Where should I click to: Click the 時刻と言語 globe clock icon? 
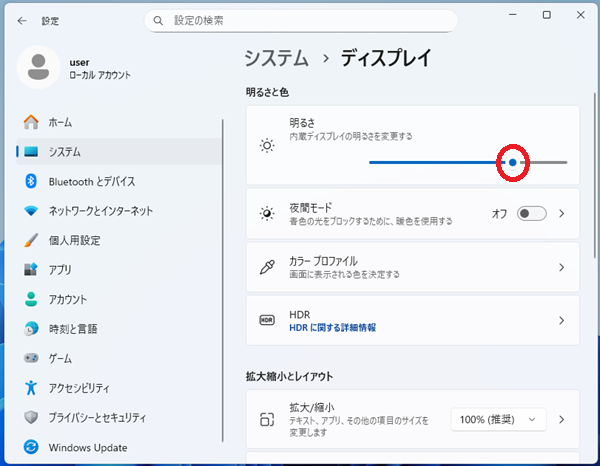[x=31, y=328]
